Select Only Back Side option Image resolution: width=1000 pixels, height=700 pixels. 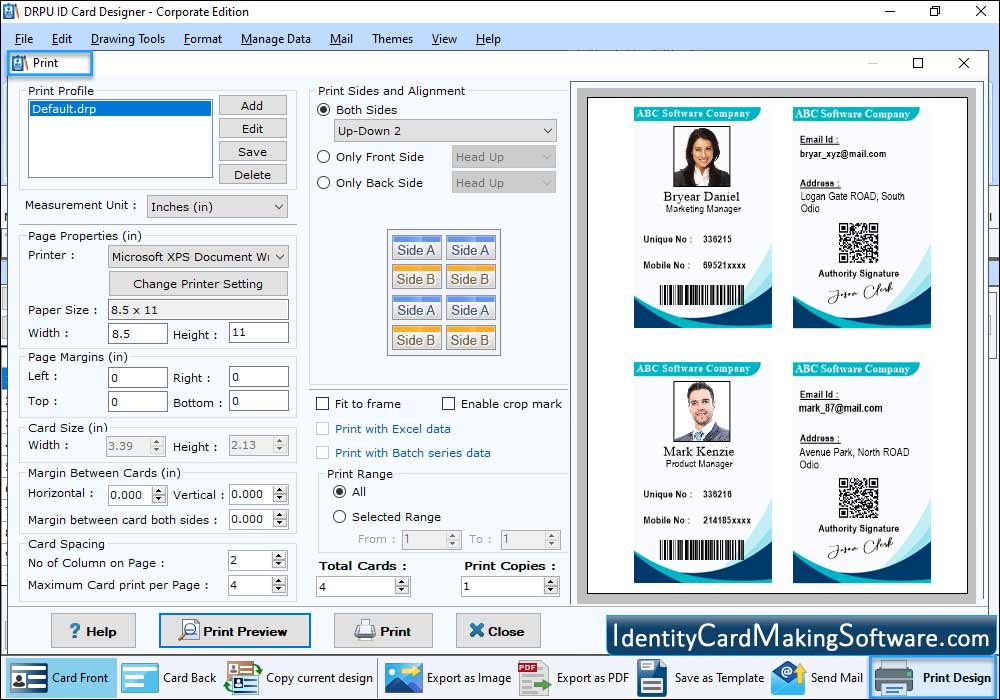324,183
